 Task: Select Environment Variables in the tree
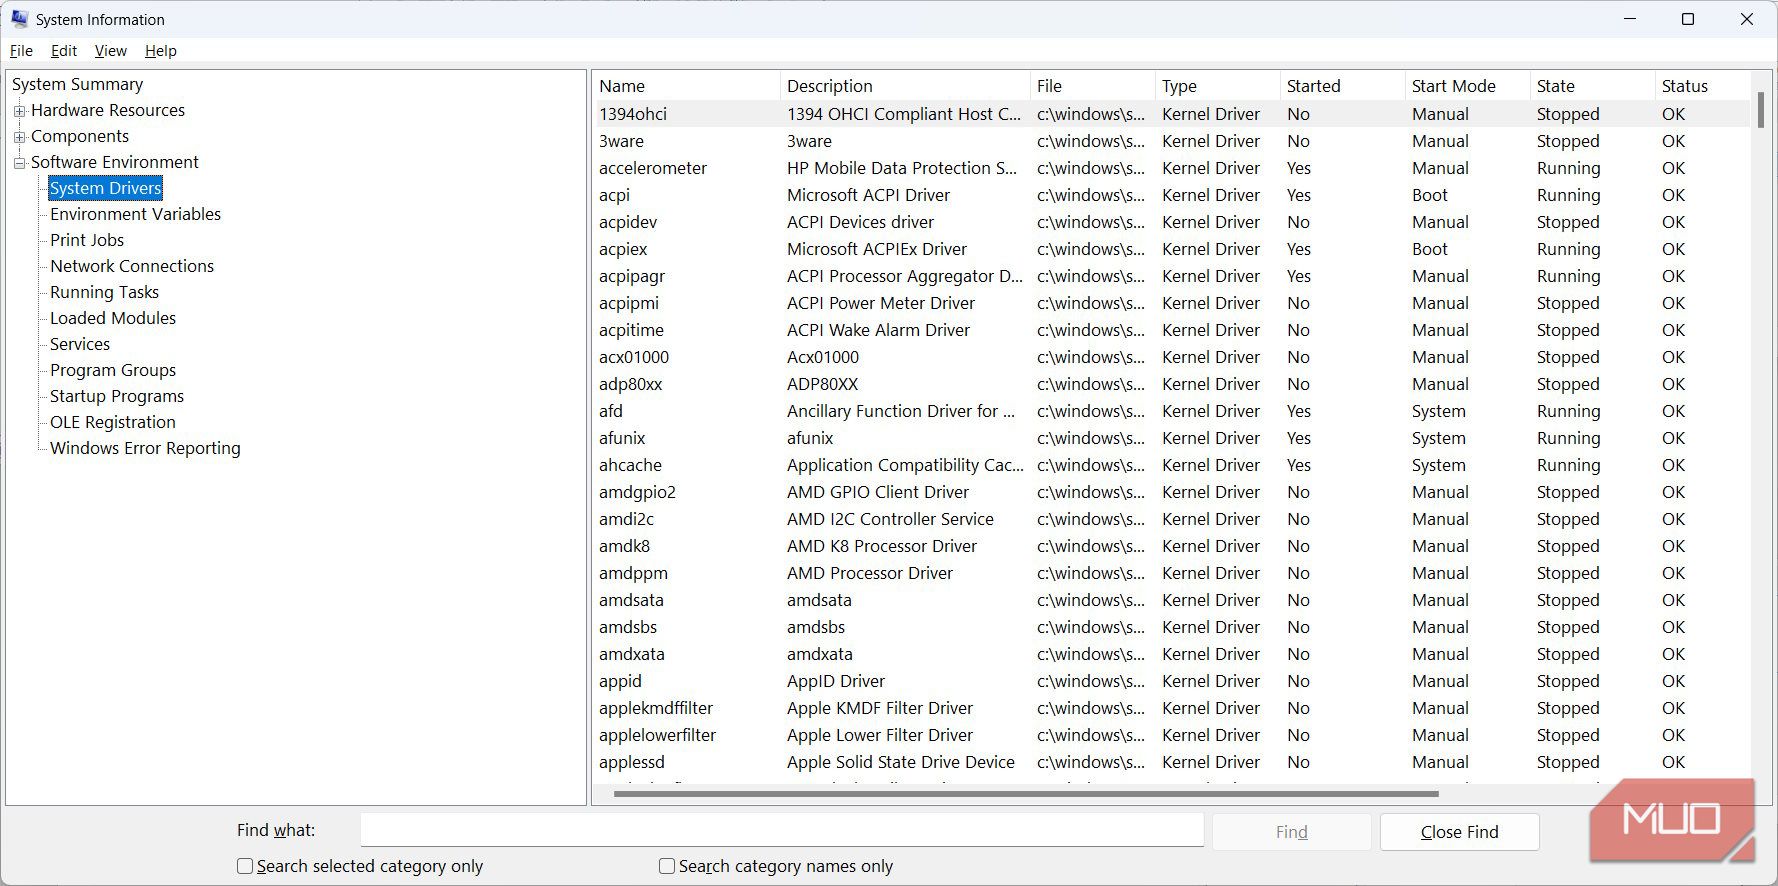tap(135, 214)
